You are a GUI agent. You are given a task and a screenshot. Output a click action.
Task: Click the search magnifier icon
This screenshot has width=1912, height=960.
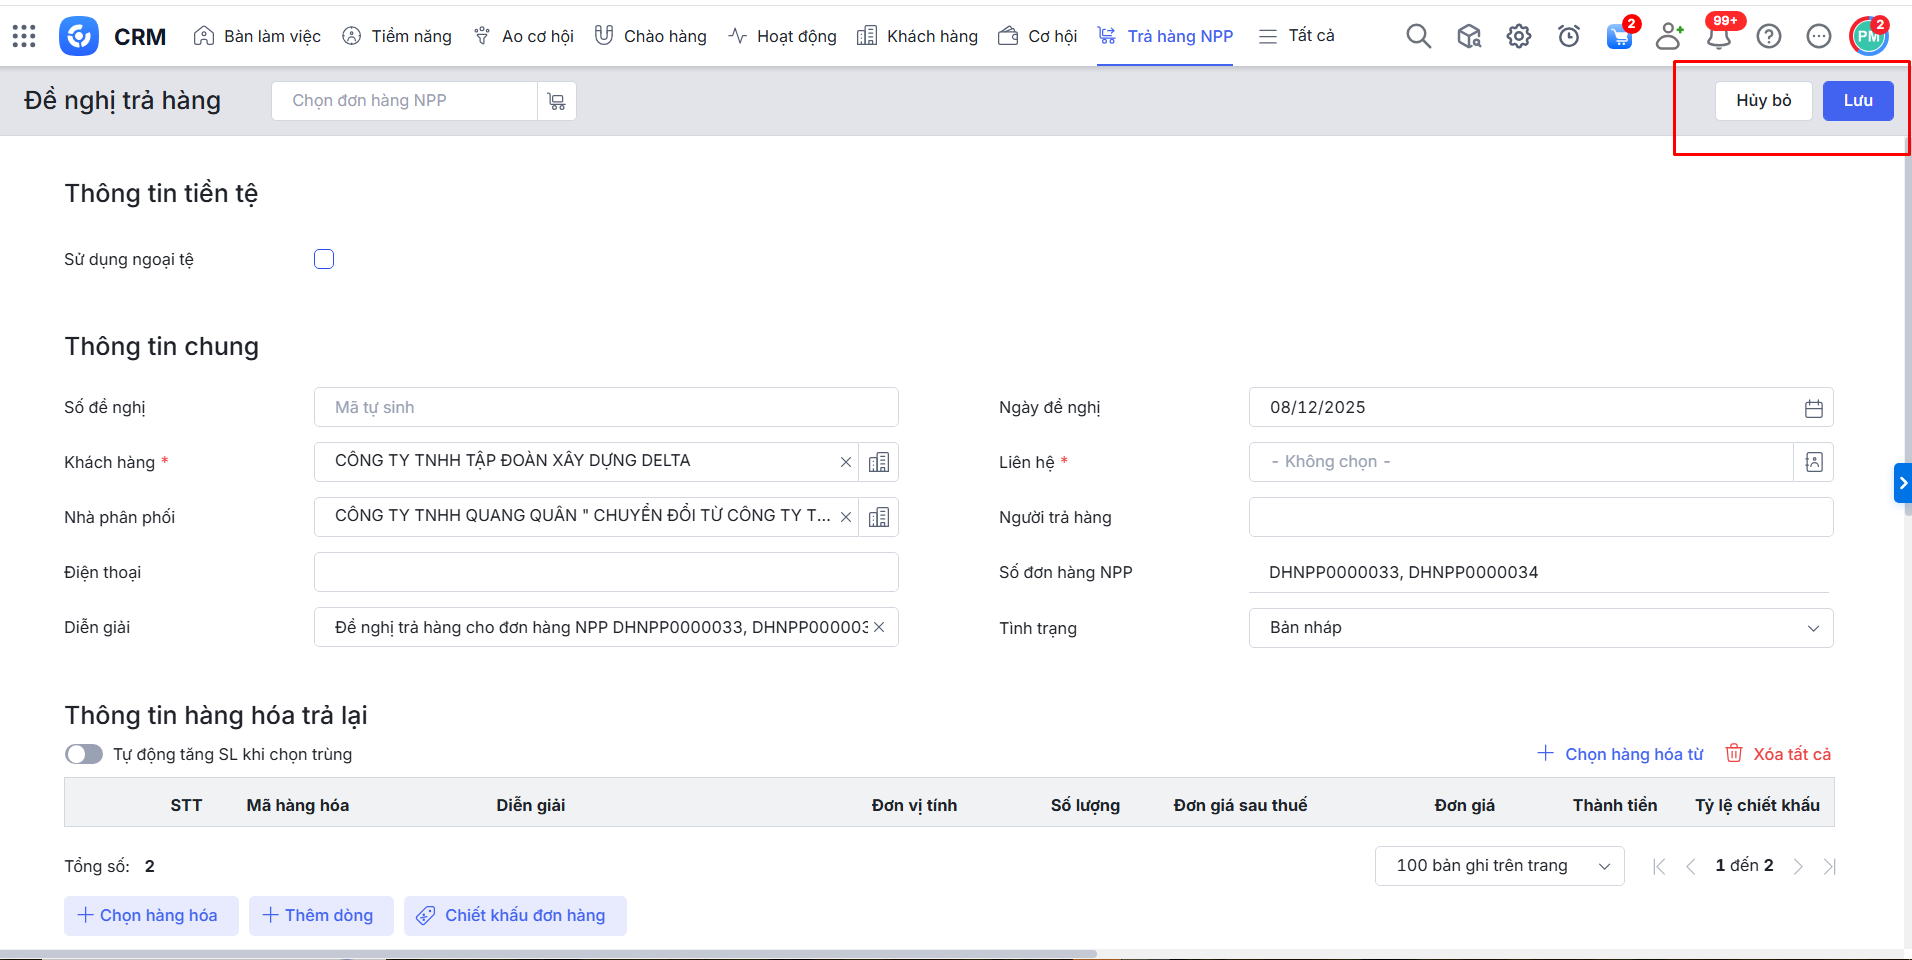[1418, 37]
